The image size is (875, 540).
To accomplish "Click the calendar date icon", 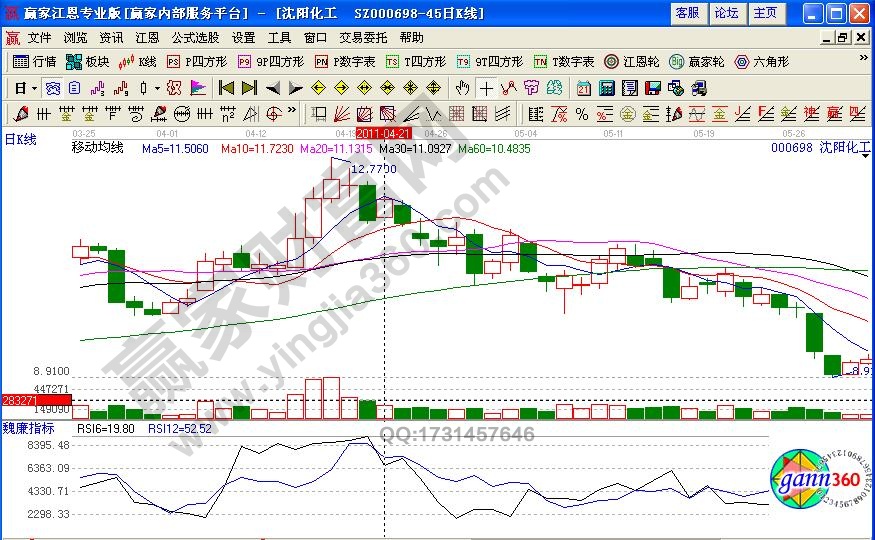I will [x=583, y=87].
